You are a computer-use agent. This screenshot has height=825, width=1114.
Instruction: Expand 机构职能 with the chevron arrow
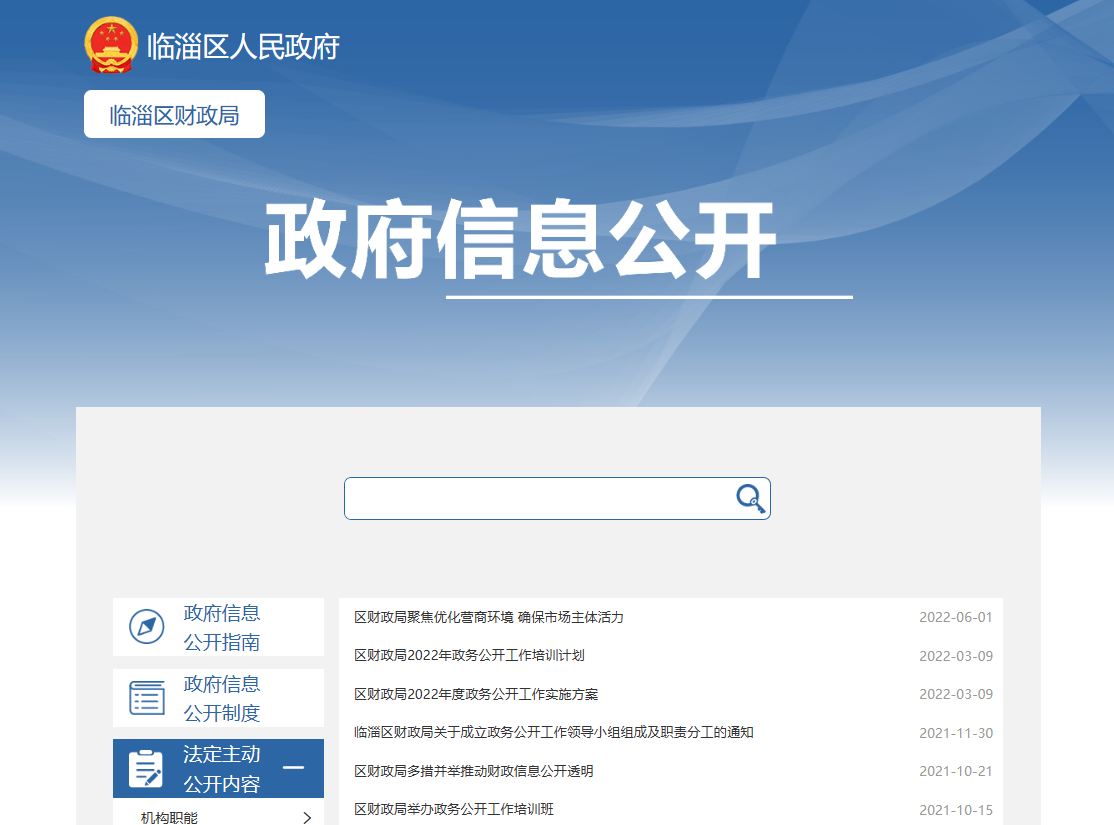click(x=307, y=818)
